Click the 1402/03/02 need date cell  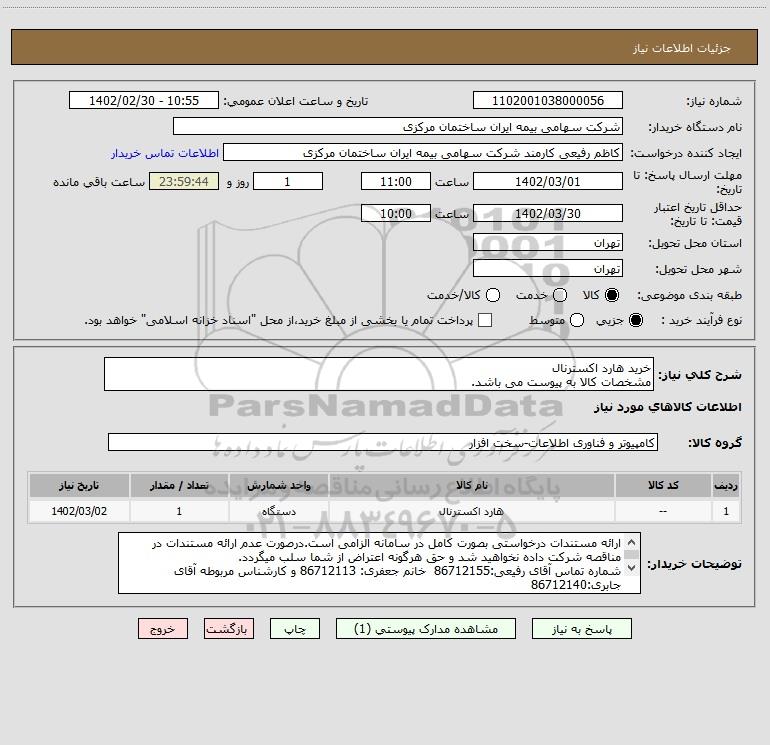click(x=79, y=511)
